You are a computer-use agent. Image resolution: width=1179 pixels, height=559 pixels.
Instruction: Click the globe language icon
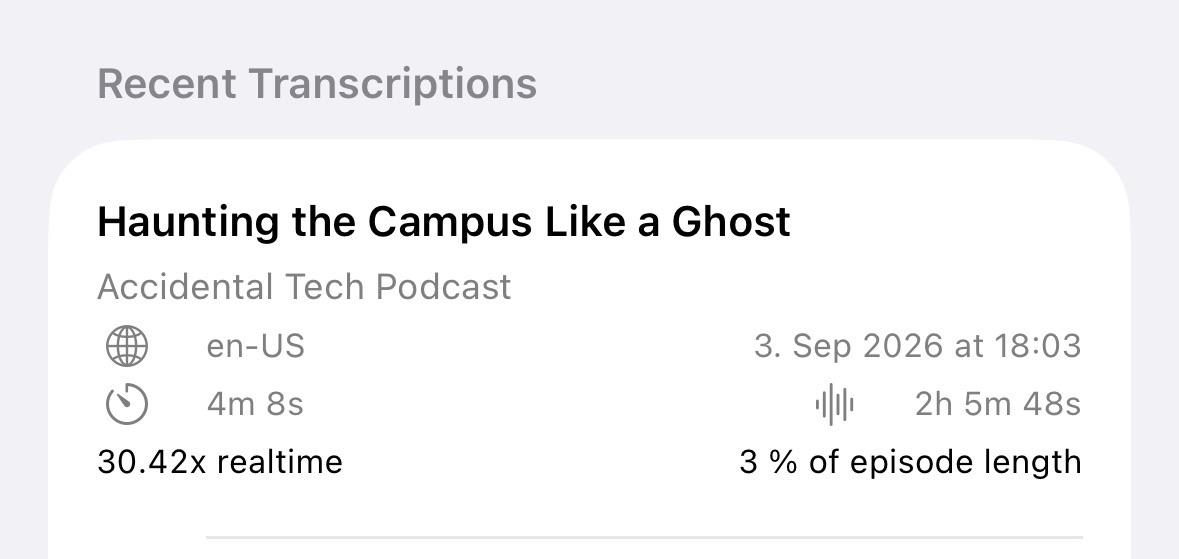click(x=127, y=347)
